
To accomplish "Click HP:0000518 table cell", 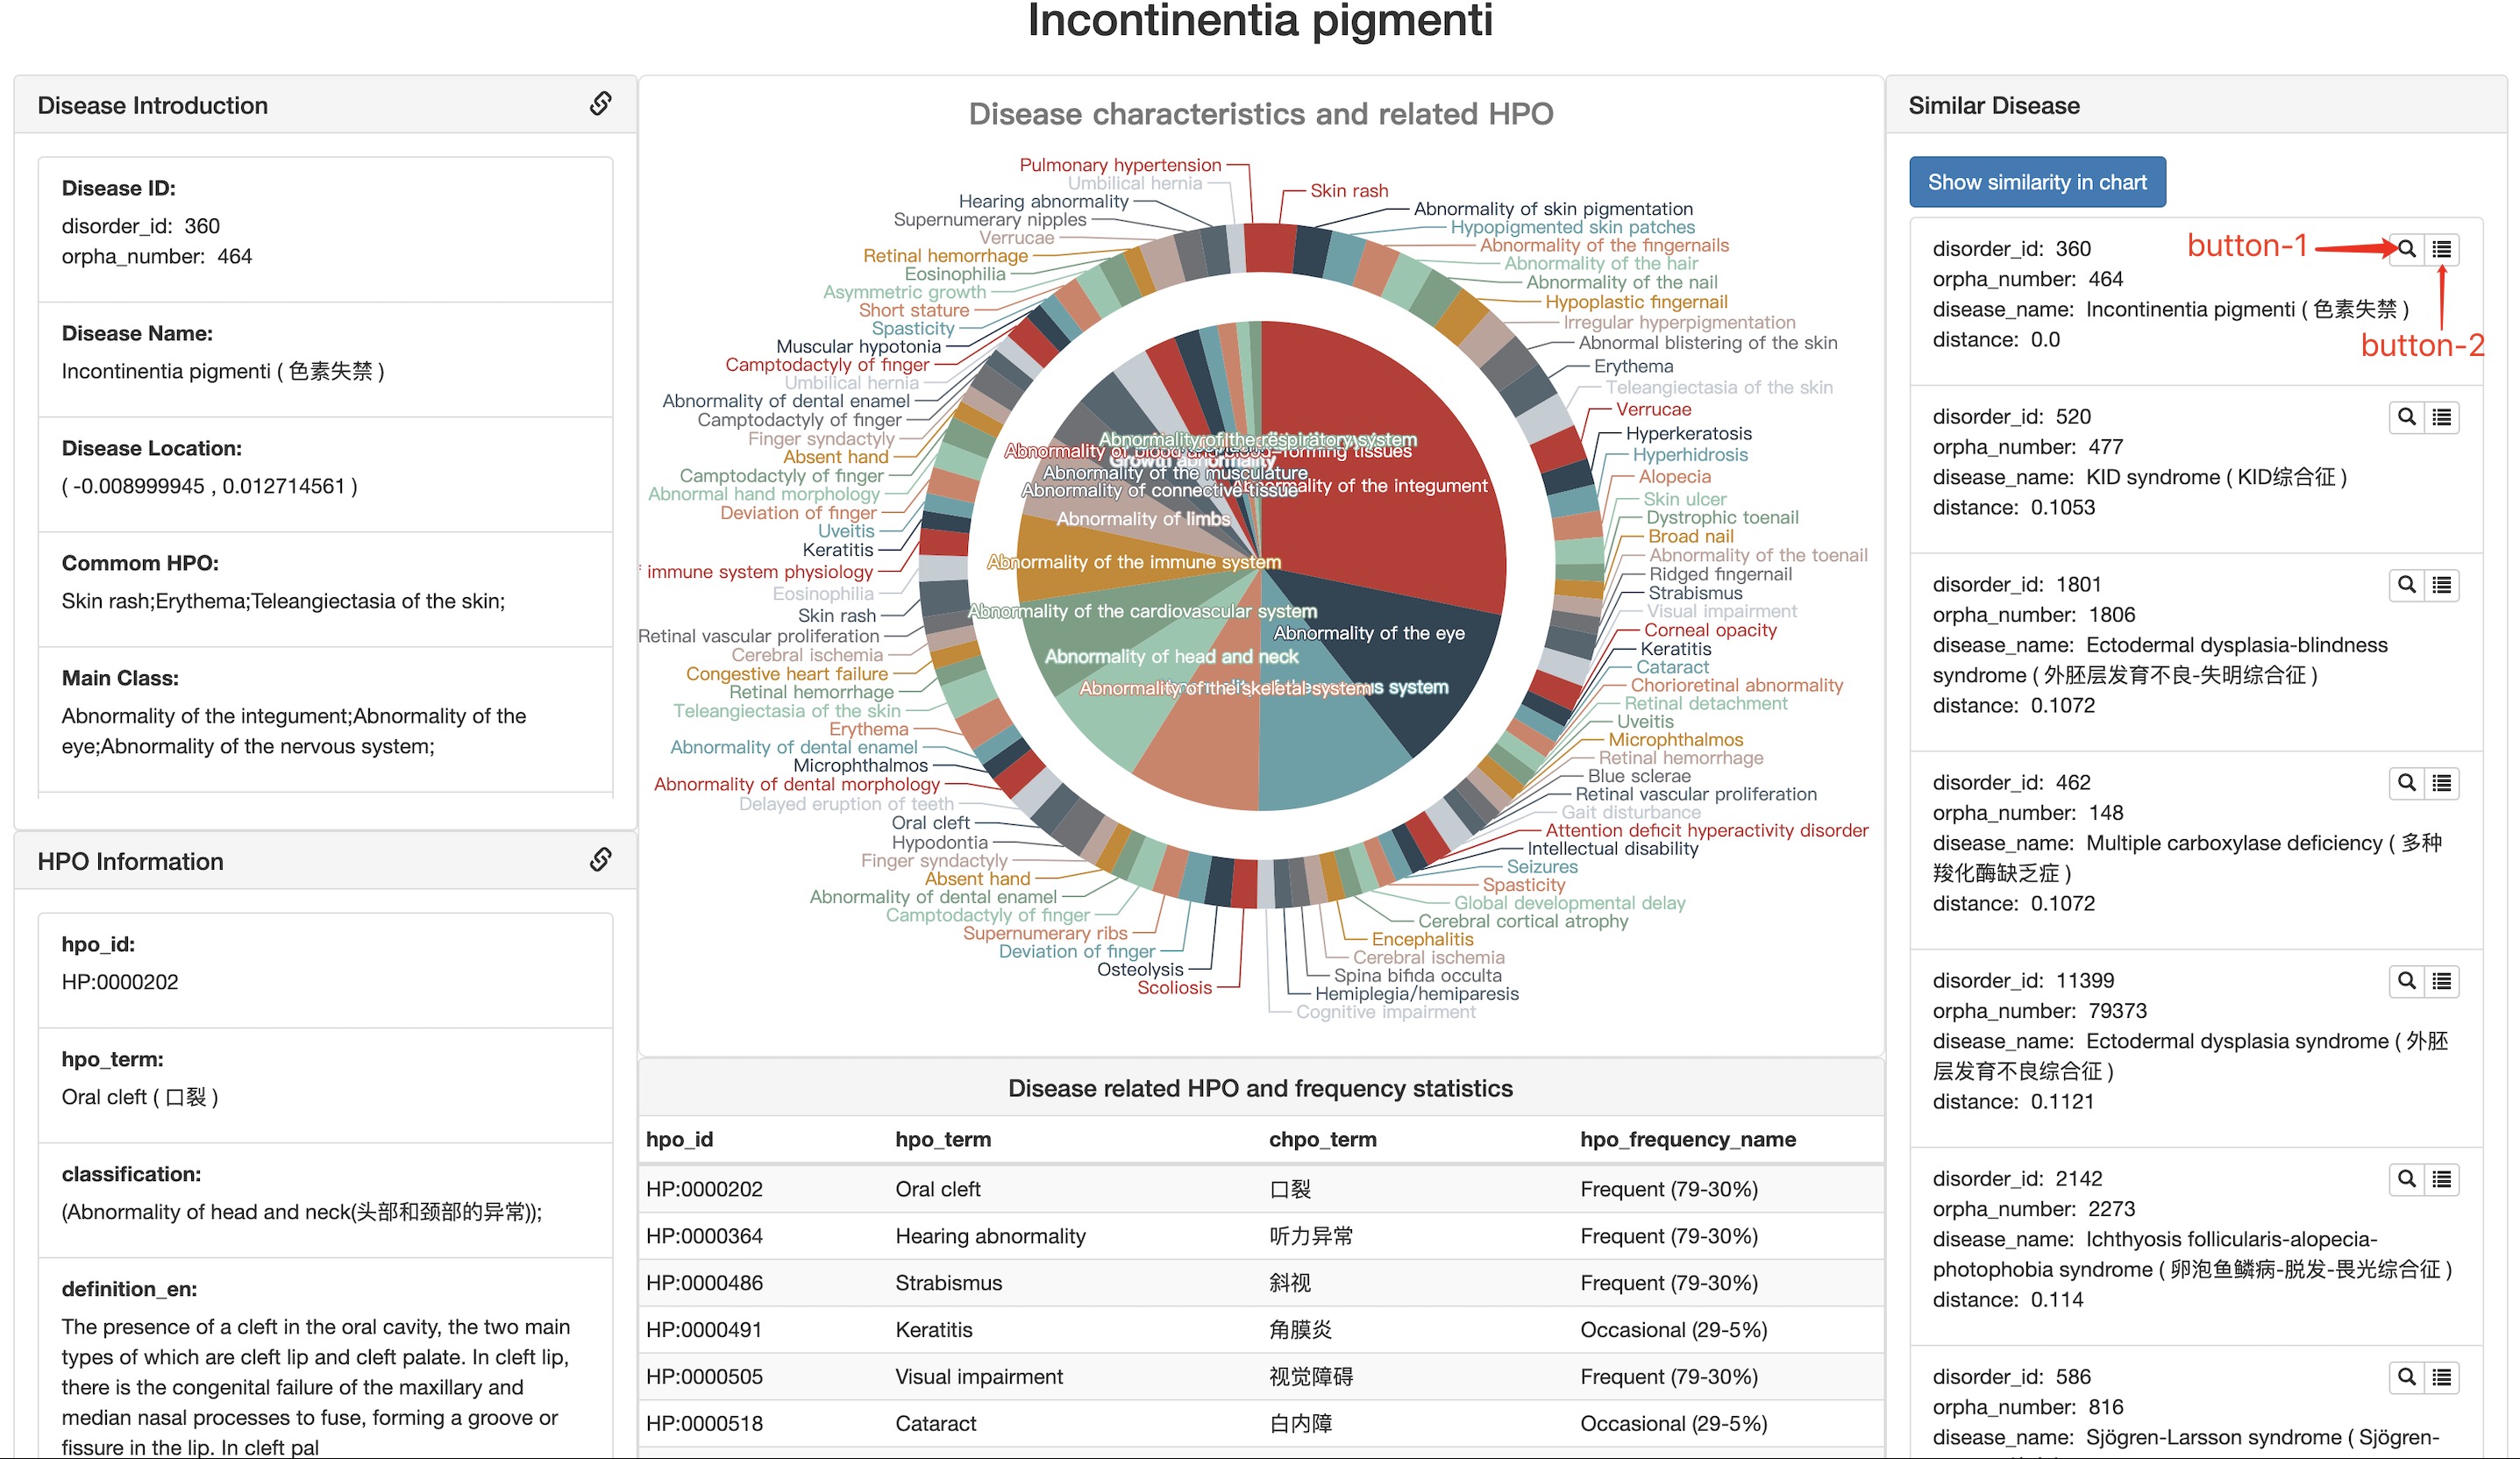I will pyautogui.click(x=704, y=1423).
